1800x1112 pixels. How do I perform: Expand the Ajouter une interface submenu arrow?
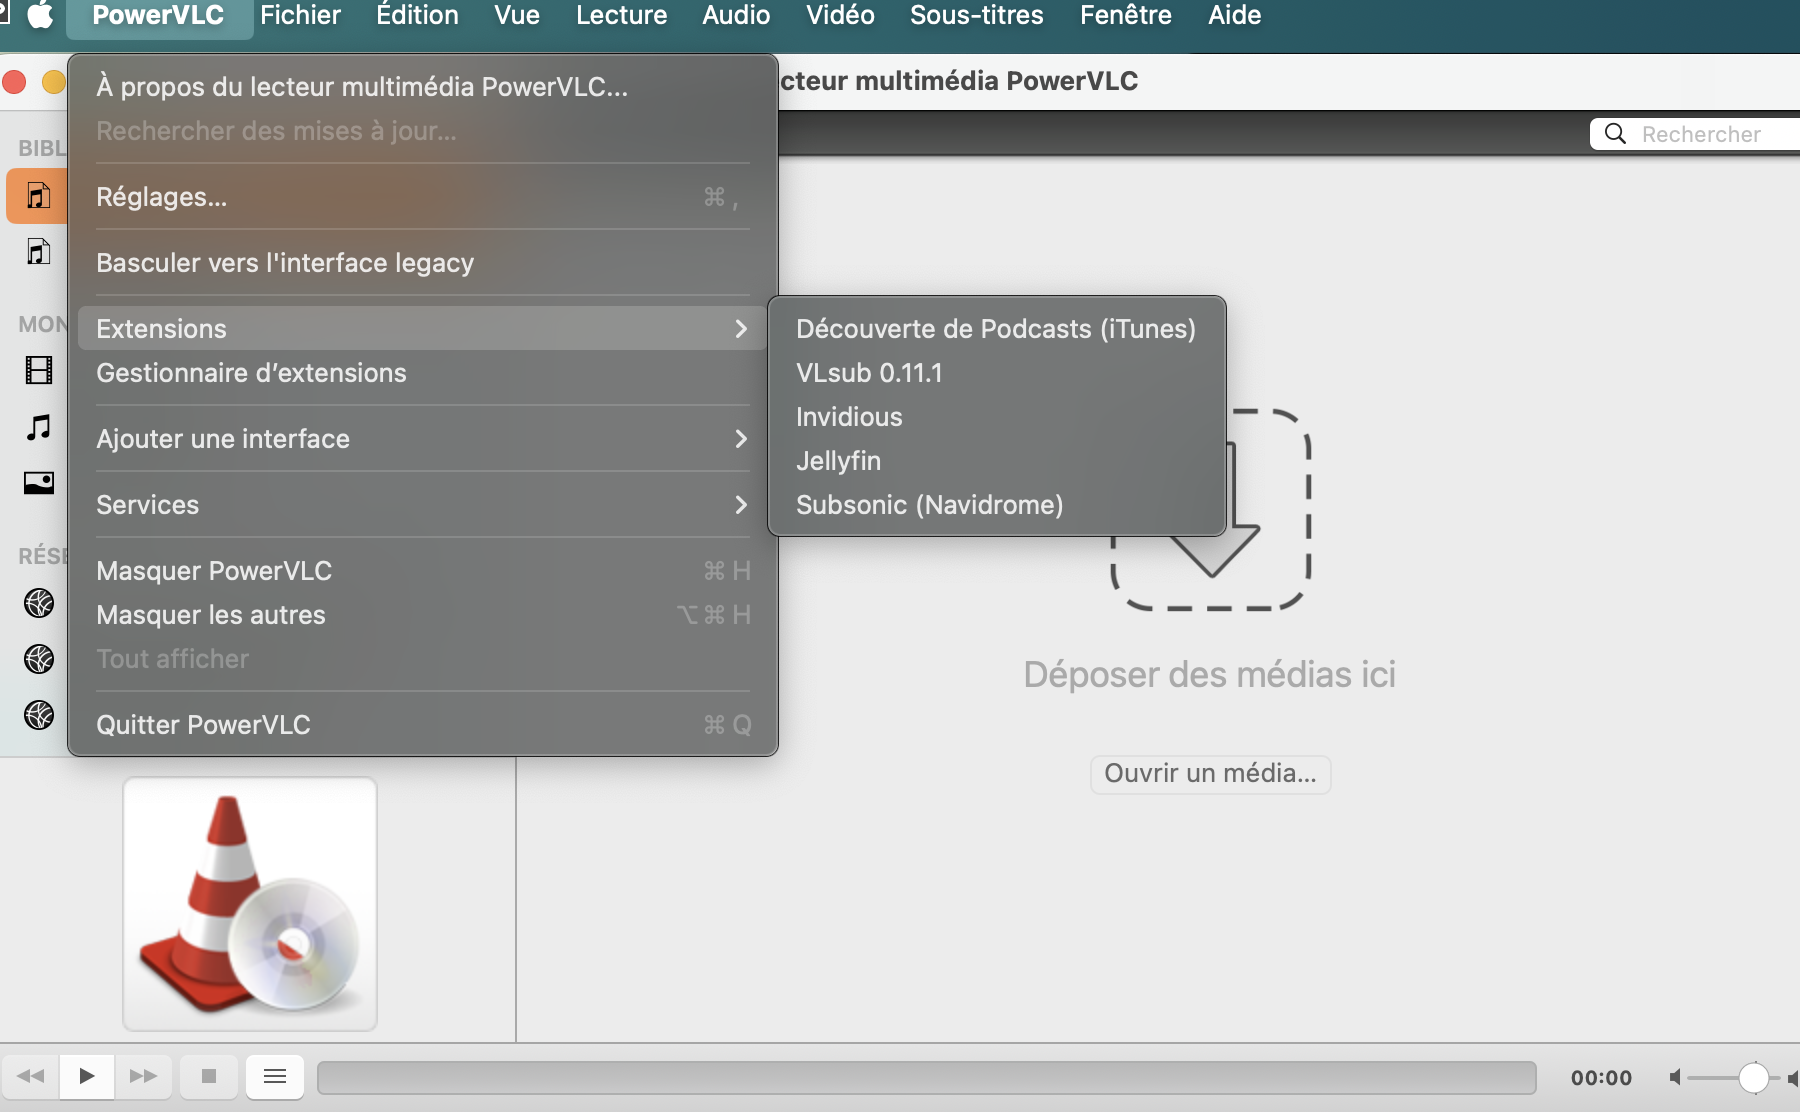pyautogui.click(x=741, y=439)
